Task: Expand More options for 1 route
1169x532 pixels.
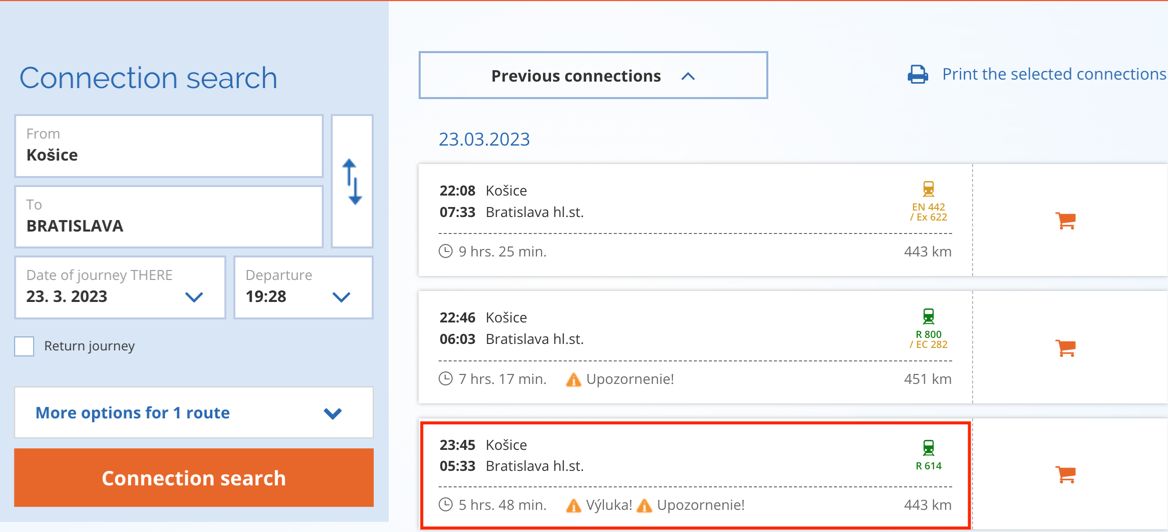Action: 194,413
